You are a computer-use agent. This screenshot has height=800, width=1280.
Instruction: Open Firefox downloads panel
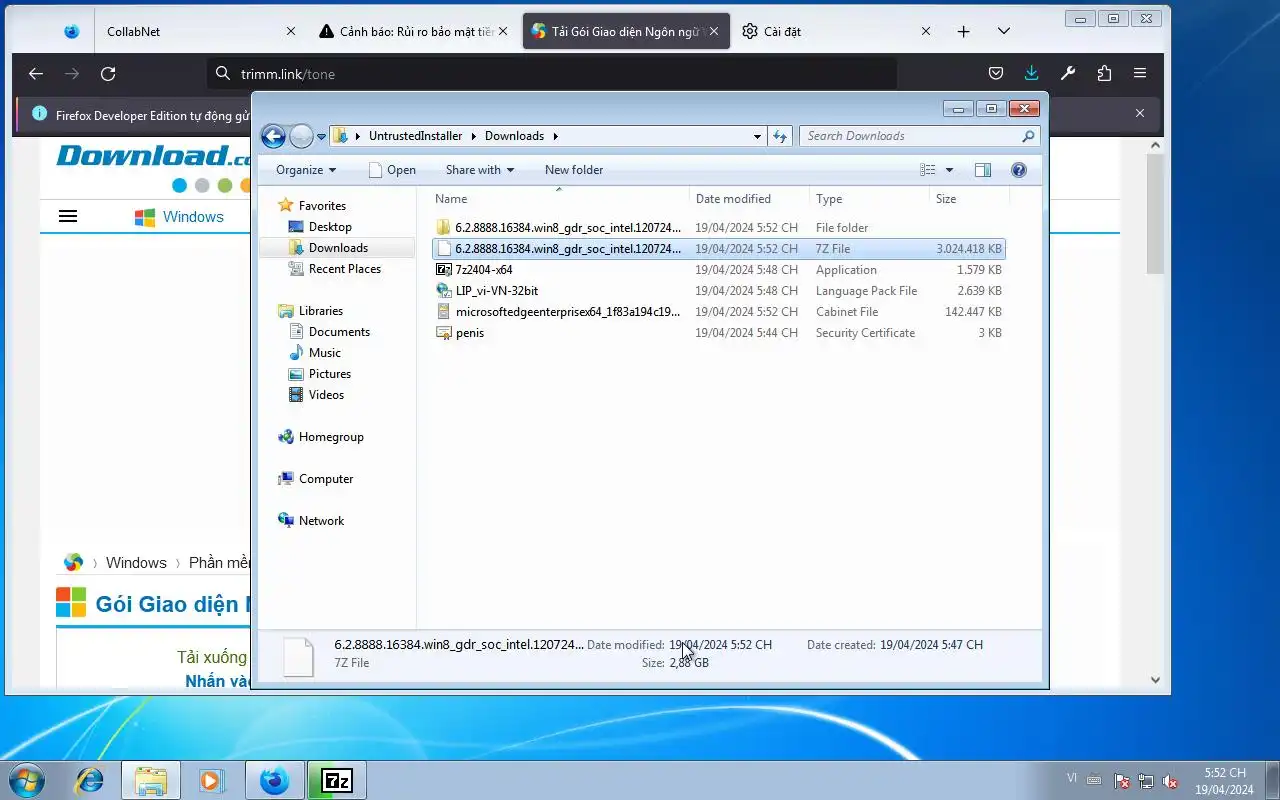click(x=1032, y=73)
